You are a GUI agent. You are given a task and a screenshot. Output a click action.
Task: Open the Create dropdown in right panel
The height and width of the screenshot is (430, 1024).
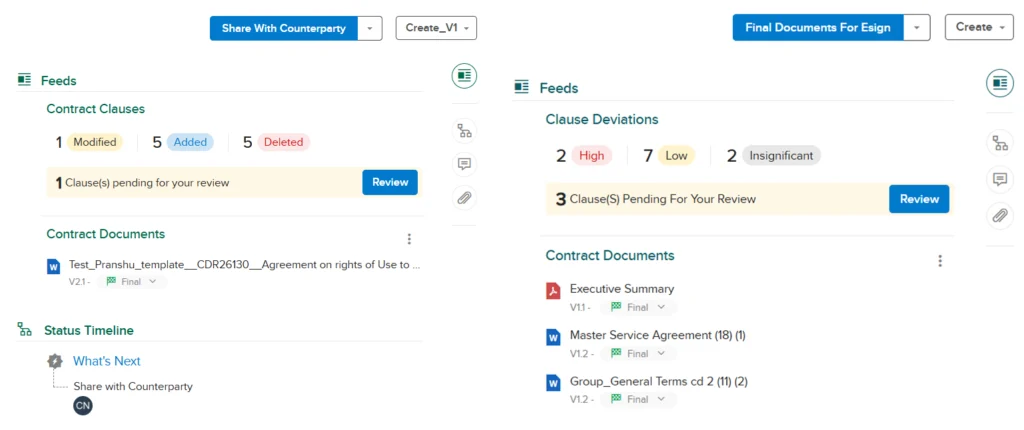pos(979,27)
